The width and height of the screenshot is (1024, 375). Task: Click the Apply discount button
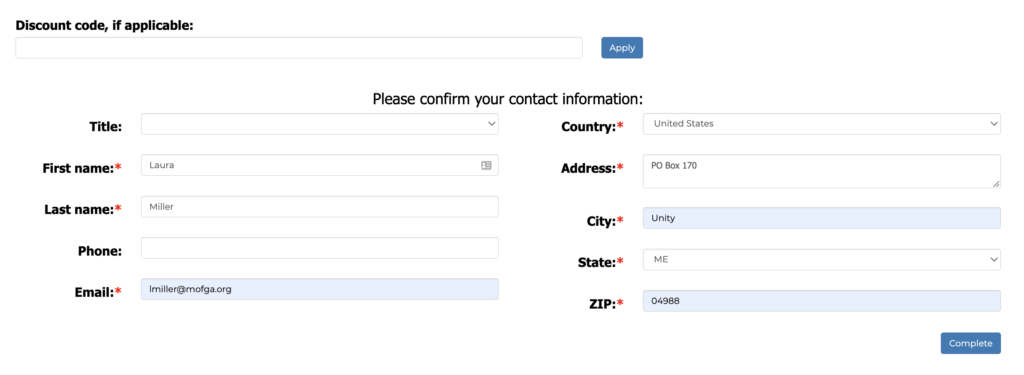[x=622, y=48]
